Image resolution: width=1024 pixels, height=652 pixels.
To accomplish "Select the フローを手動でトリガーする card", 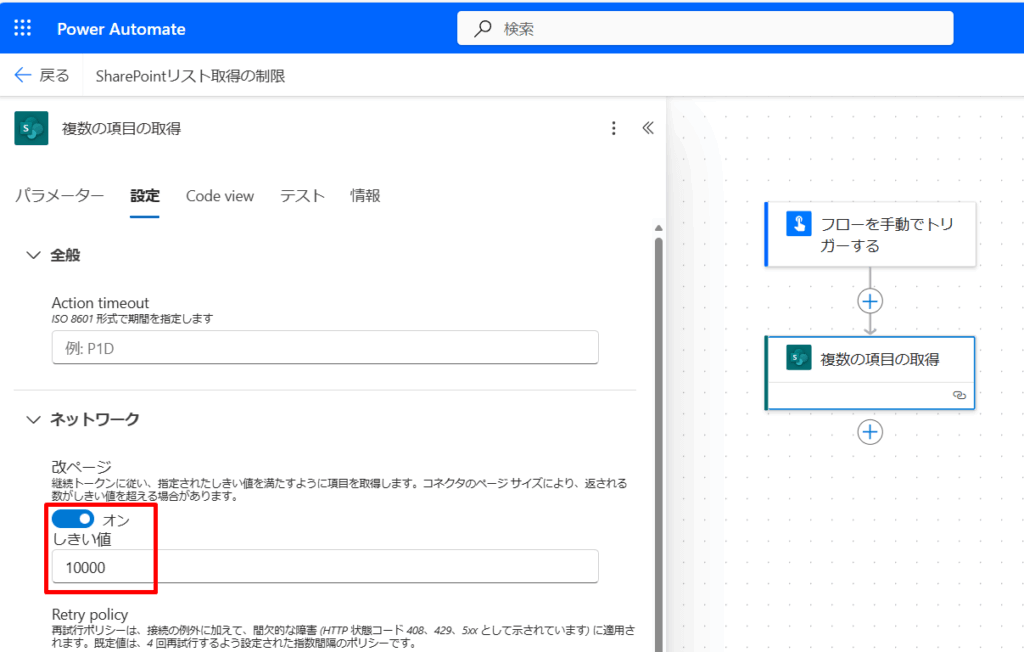I will click(871, 234).
